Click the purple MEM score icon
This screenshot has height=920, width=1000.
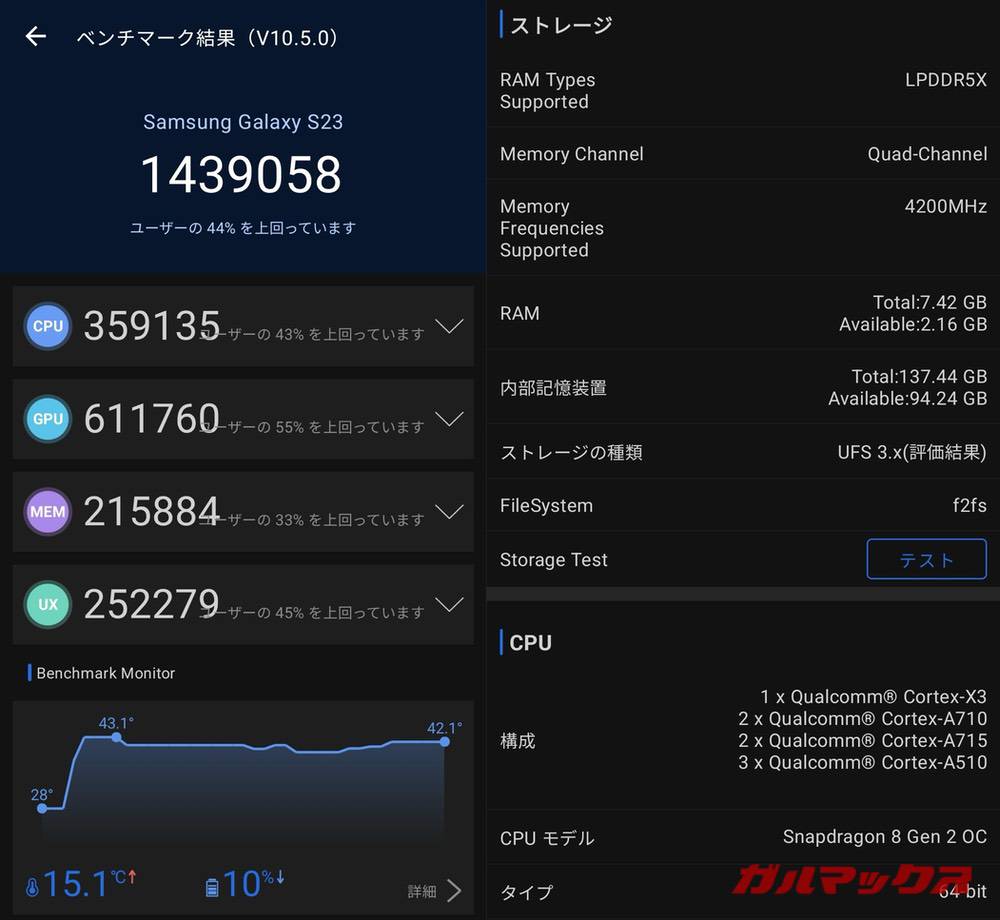tap(48, 512)
